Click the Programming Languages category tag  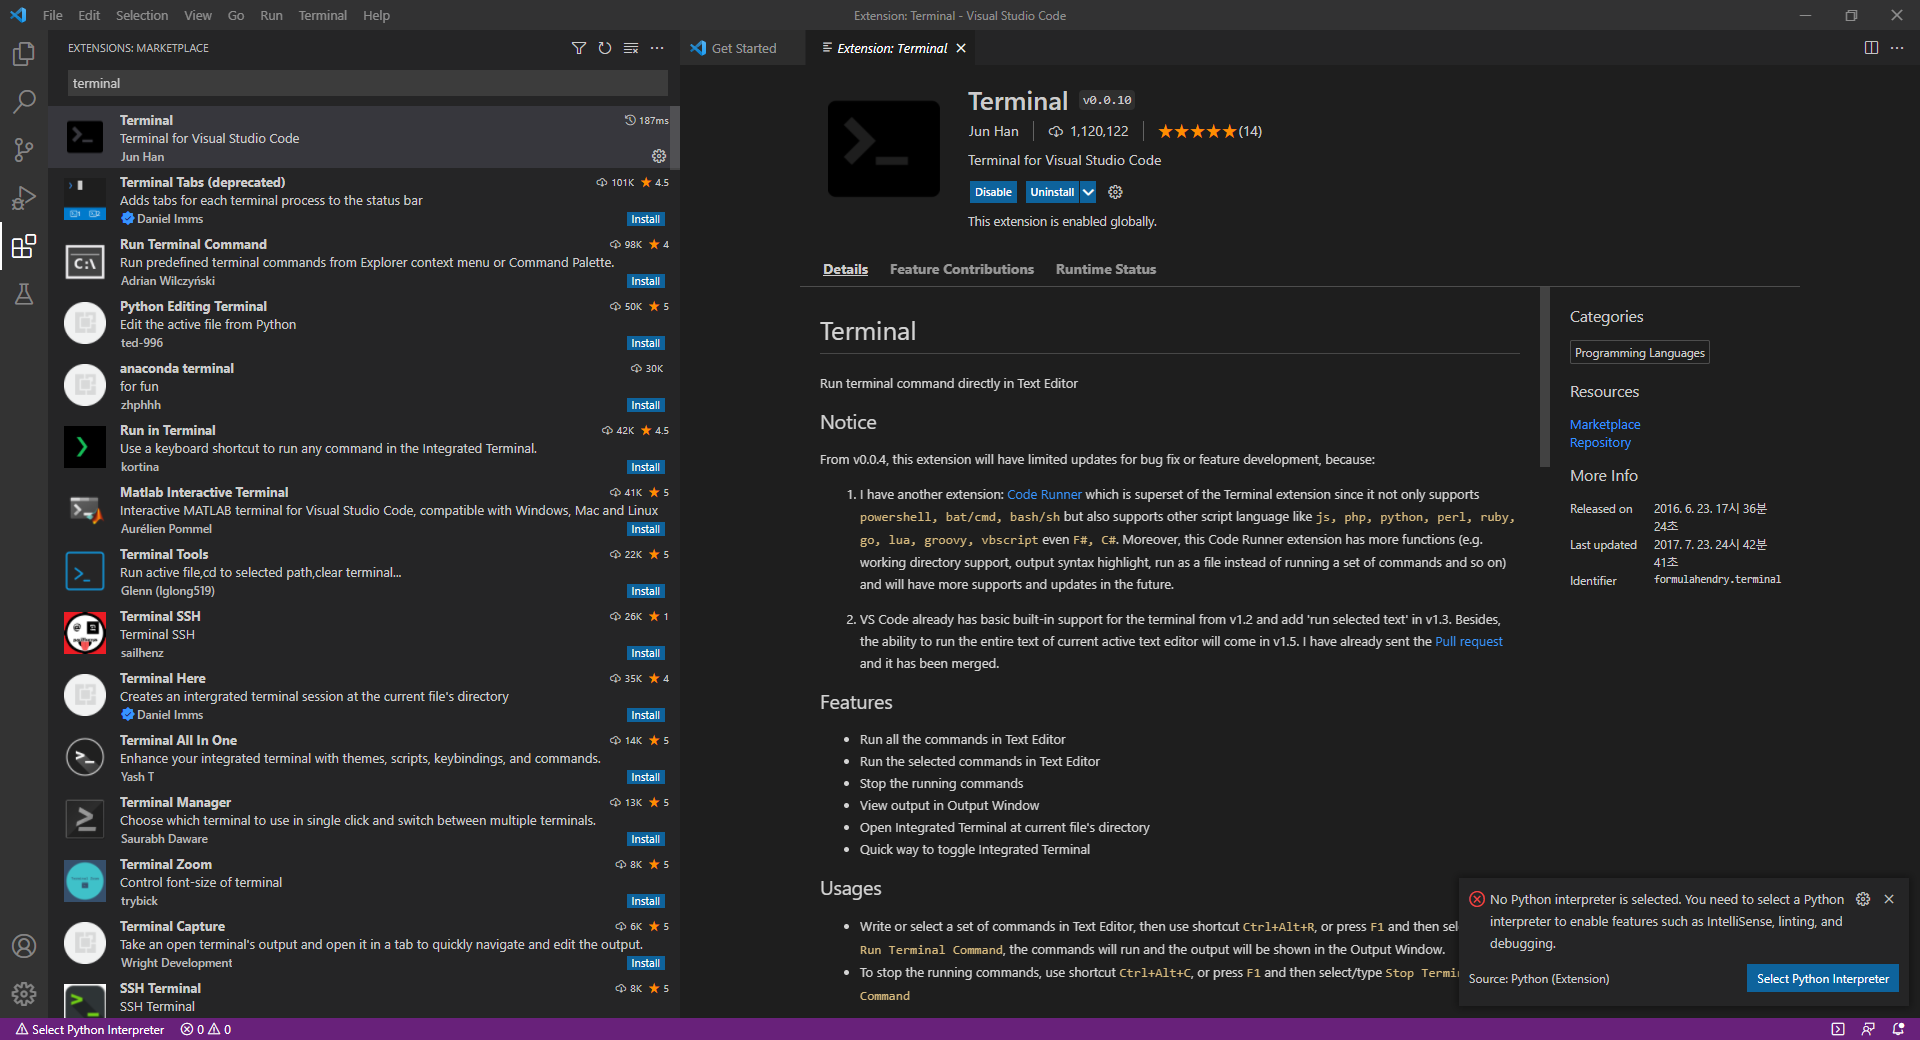(1639, 352)
